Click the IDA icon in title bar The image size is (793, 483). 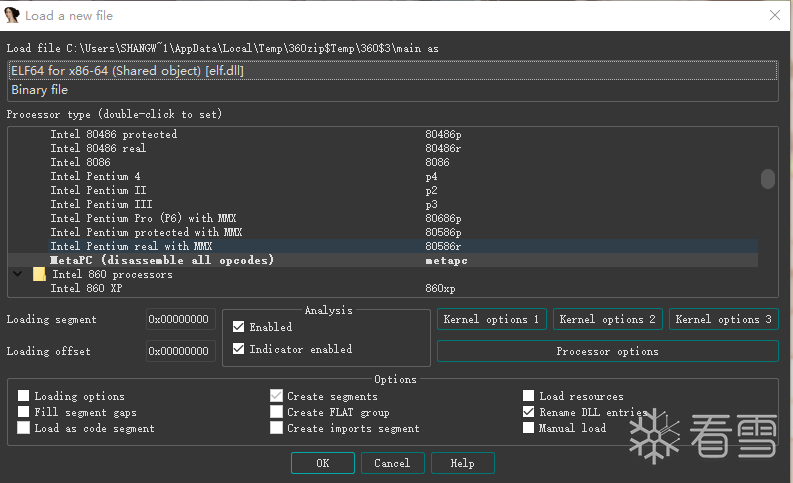pos(13,15)
